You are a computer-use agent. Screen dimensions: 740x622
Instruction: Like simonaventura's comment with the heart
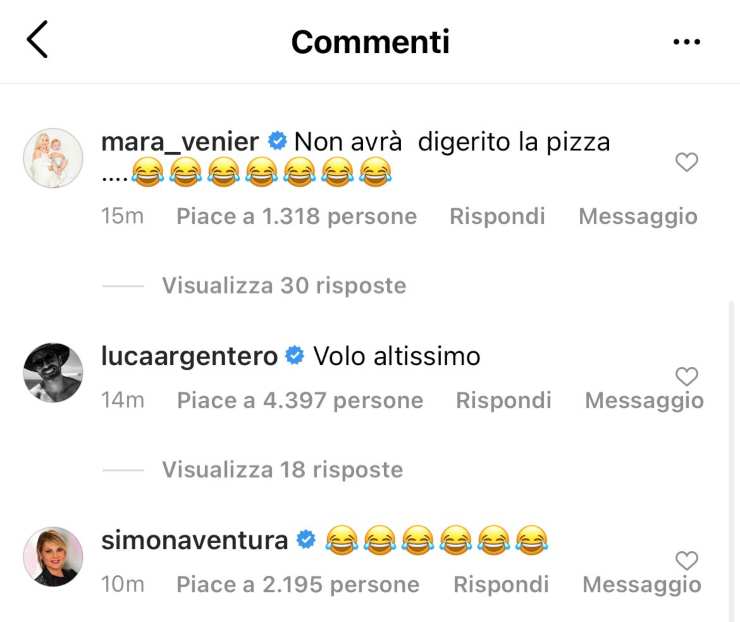click(686, 561)
